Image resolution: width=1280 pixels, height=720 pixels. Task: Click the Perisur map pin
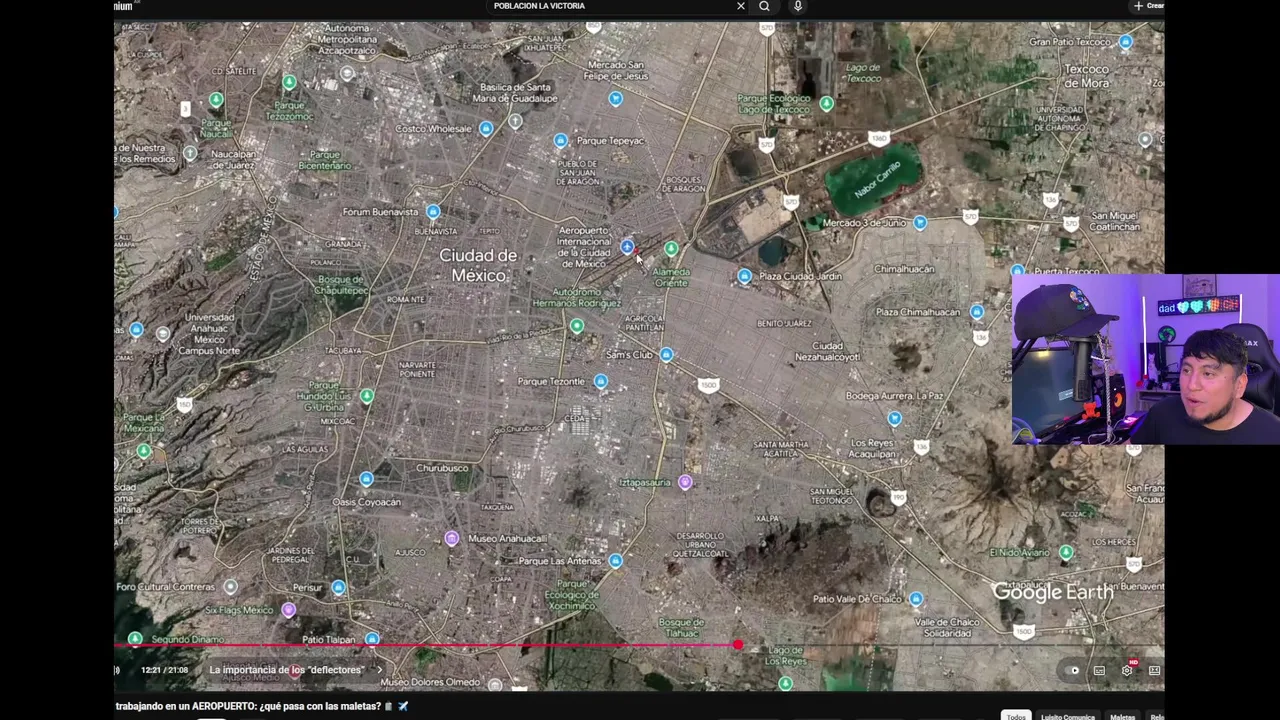pos(338,588)
